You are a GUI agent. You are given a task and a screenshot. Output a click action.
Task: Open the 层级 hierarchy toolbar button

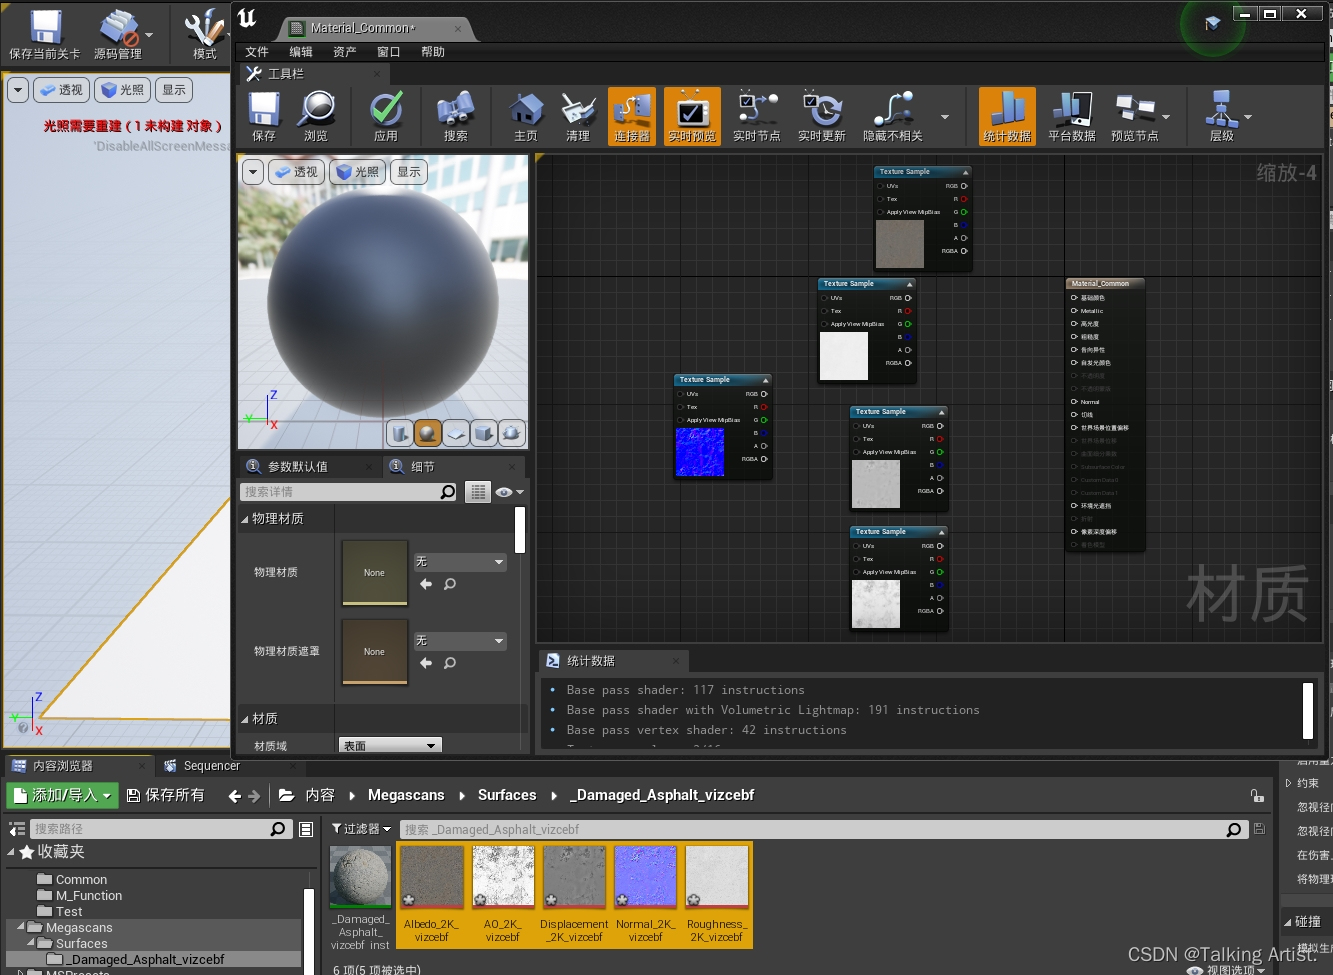tap(1222, 116)
